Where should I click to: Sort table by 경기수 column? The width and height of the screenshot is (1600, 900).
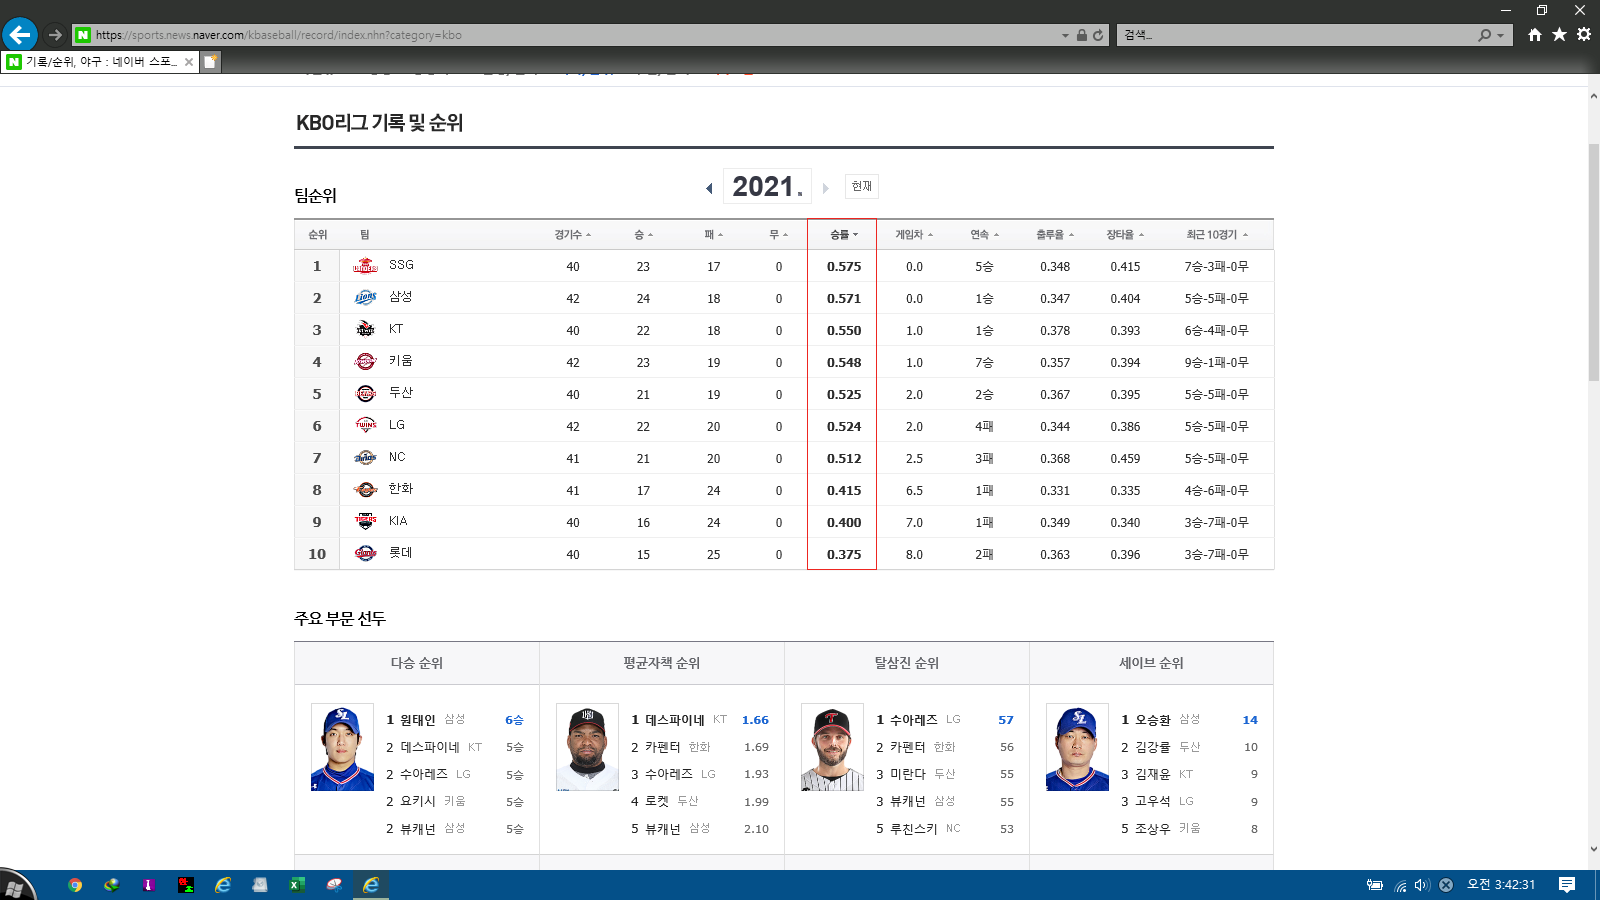[573, 235]
